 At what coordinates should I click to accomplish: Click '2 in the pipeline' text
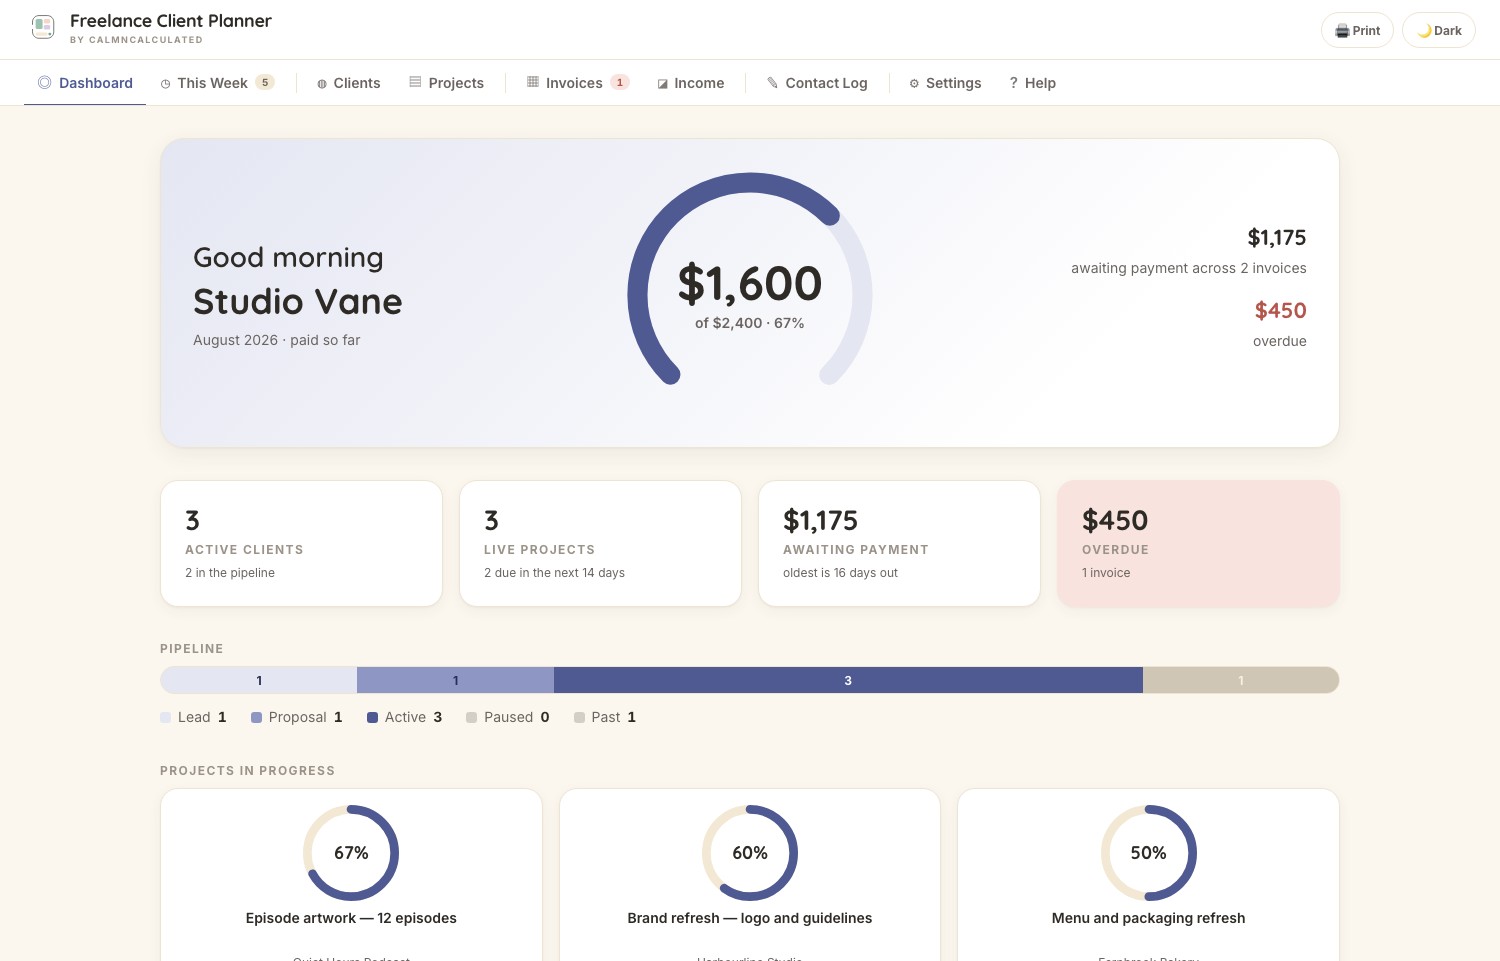tap(230, 573)
